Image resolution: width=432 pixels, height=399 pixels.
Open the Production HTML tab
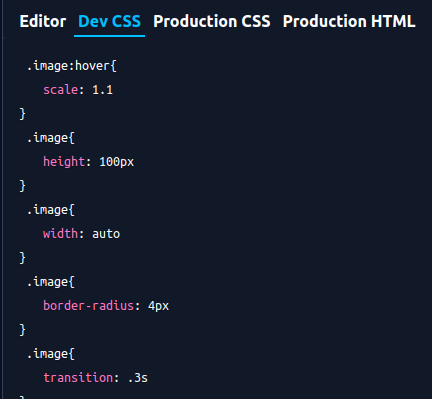coord(349,21)
